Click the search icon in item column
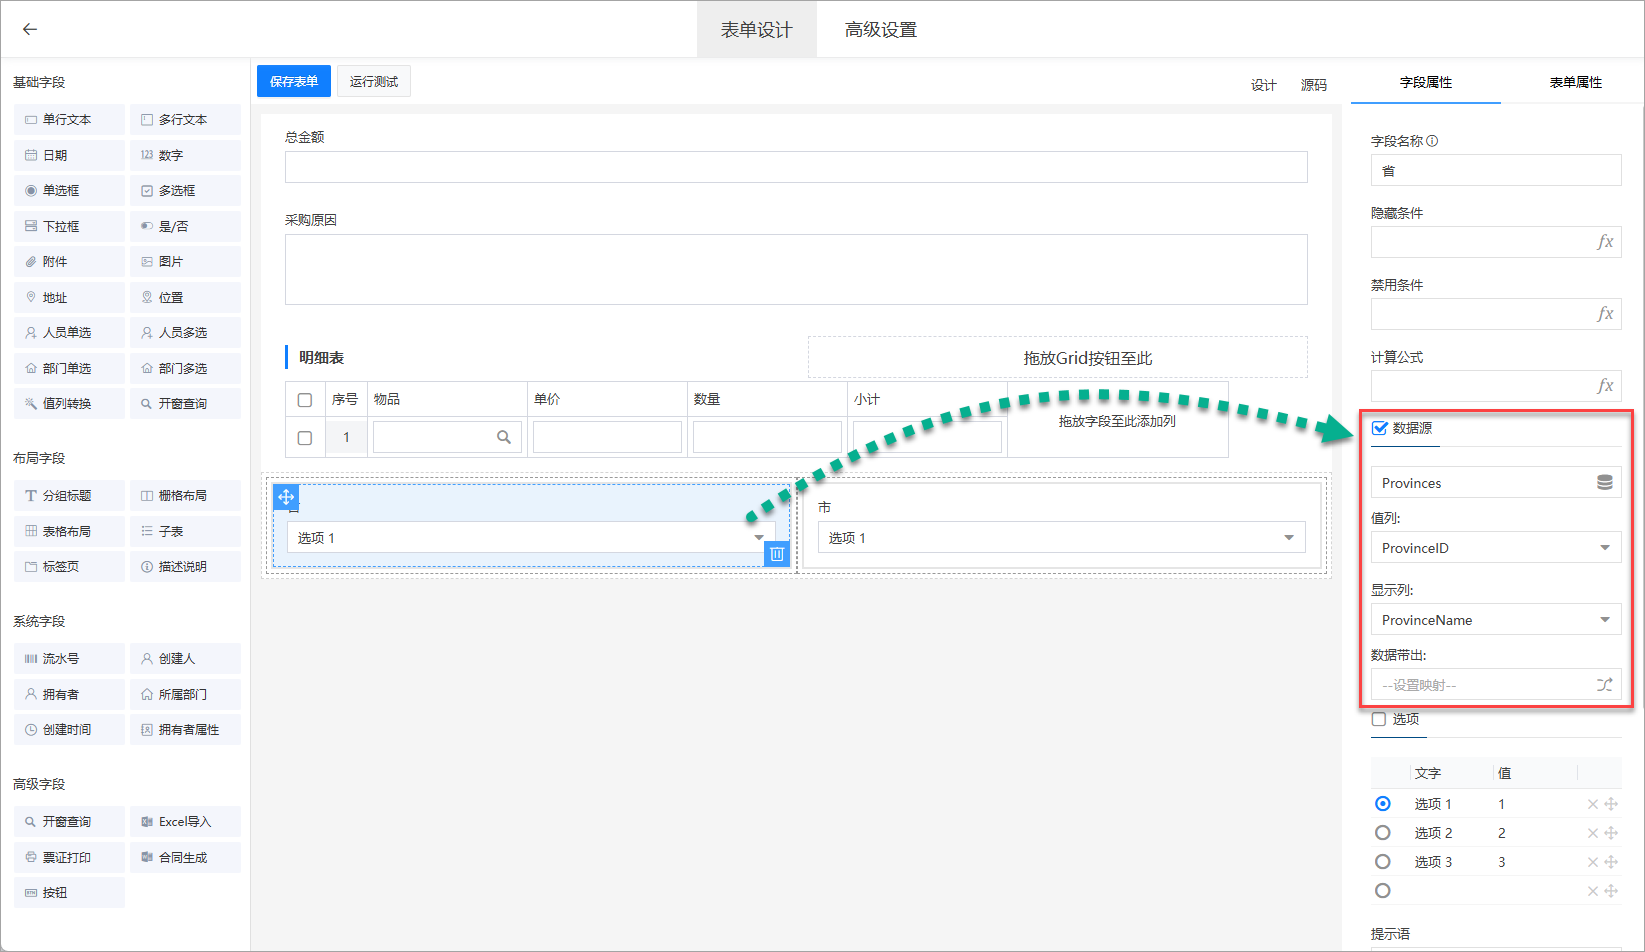1645x952 pixels. coord(504,437)
